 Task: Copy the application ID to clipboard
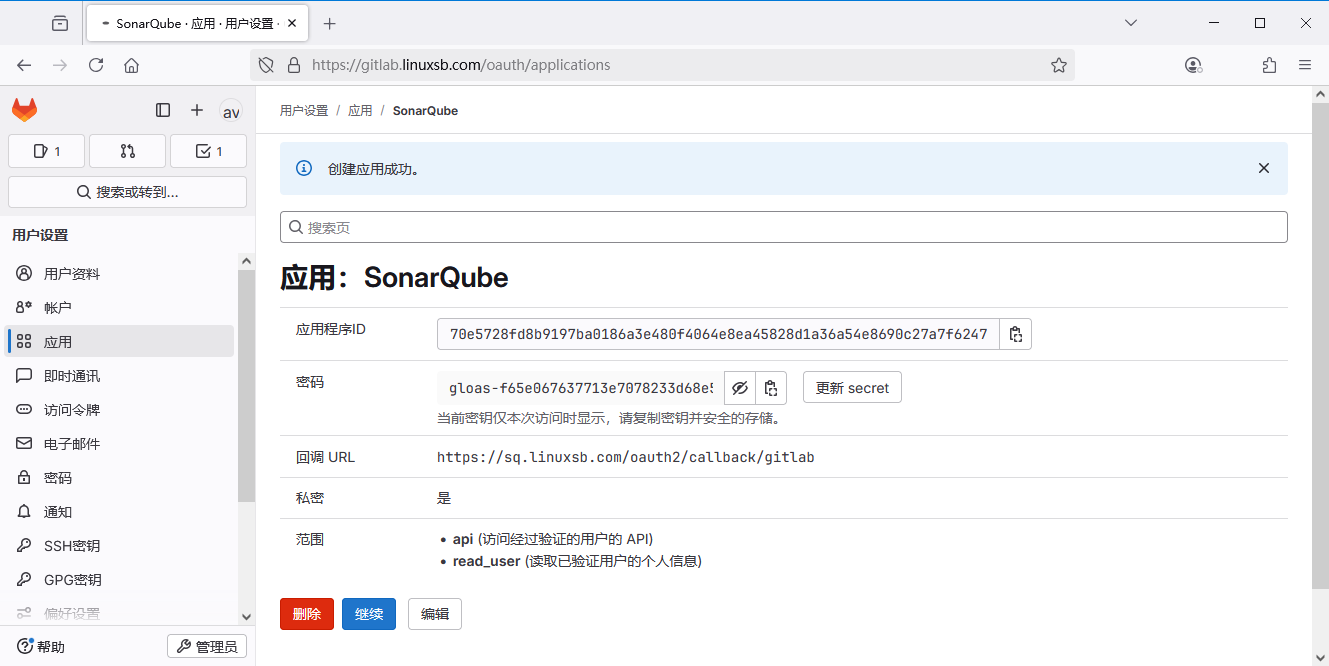[1015, 334]
